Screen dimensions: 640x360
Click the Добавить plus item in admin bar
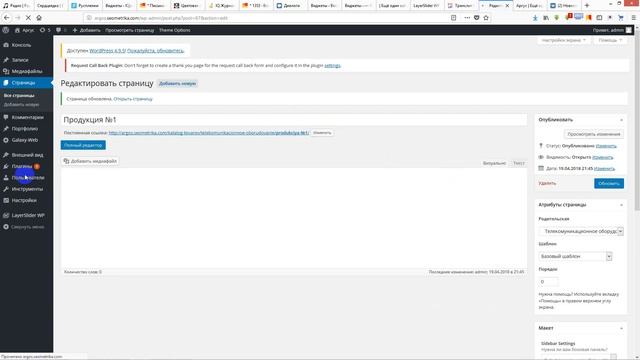(x=86, y=30)
